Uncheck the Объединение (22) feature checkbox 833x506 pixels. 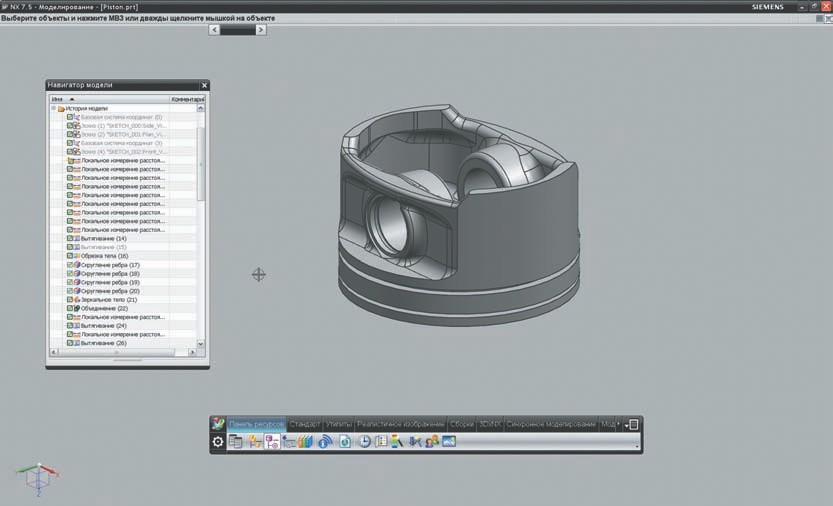(x=70, y=308)
